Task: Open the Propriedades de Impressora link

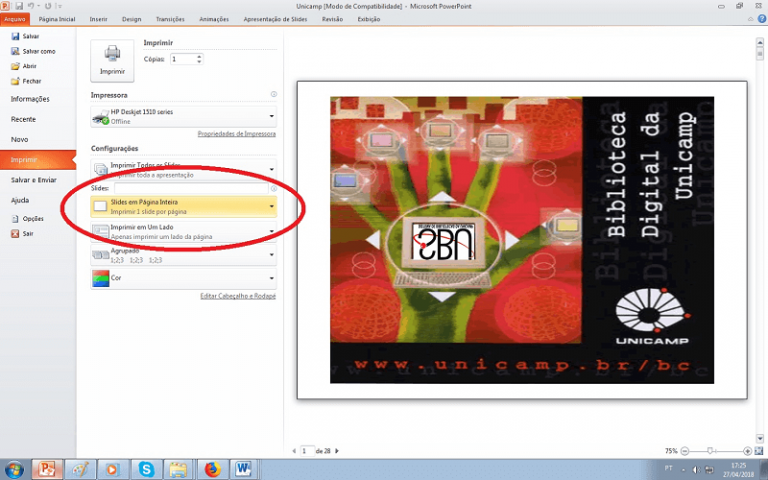Action: click(236, 133)
